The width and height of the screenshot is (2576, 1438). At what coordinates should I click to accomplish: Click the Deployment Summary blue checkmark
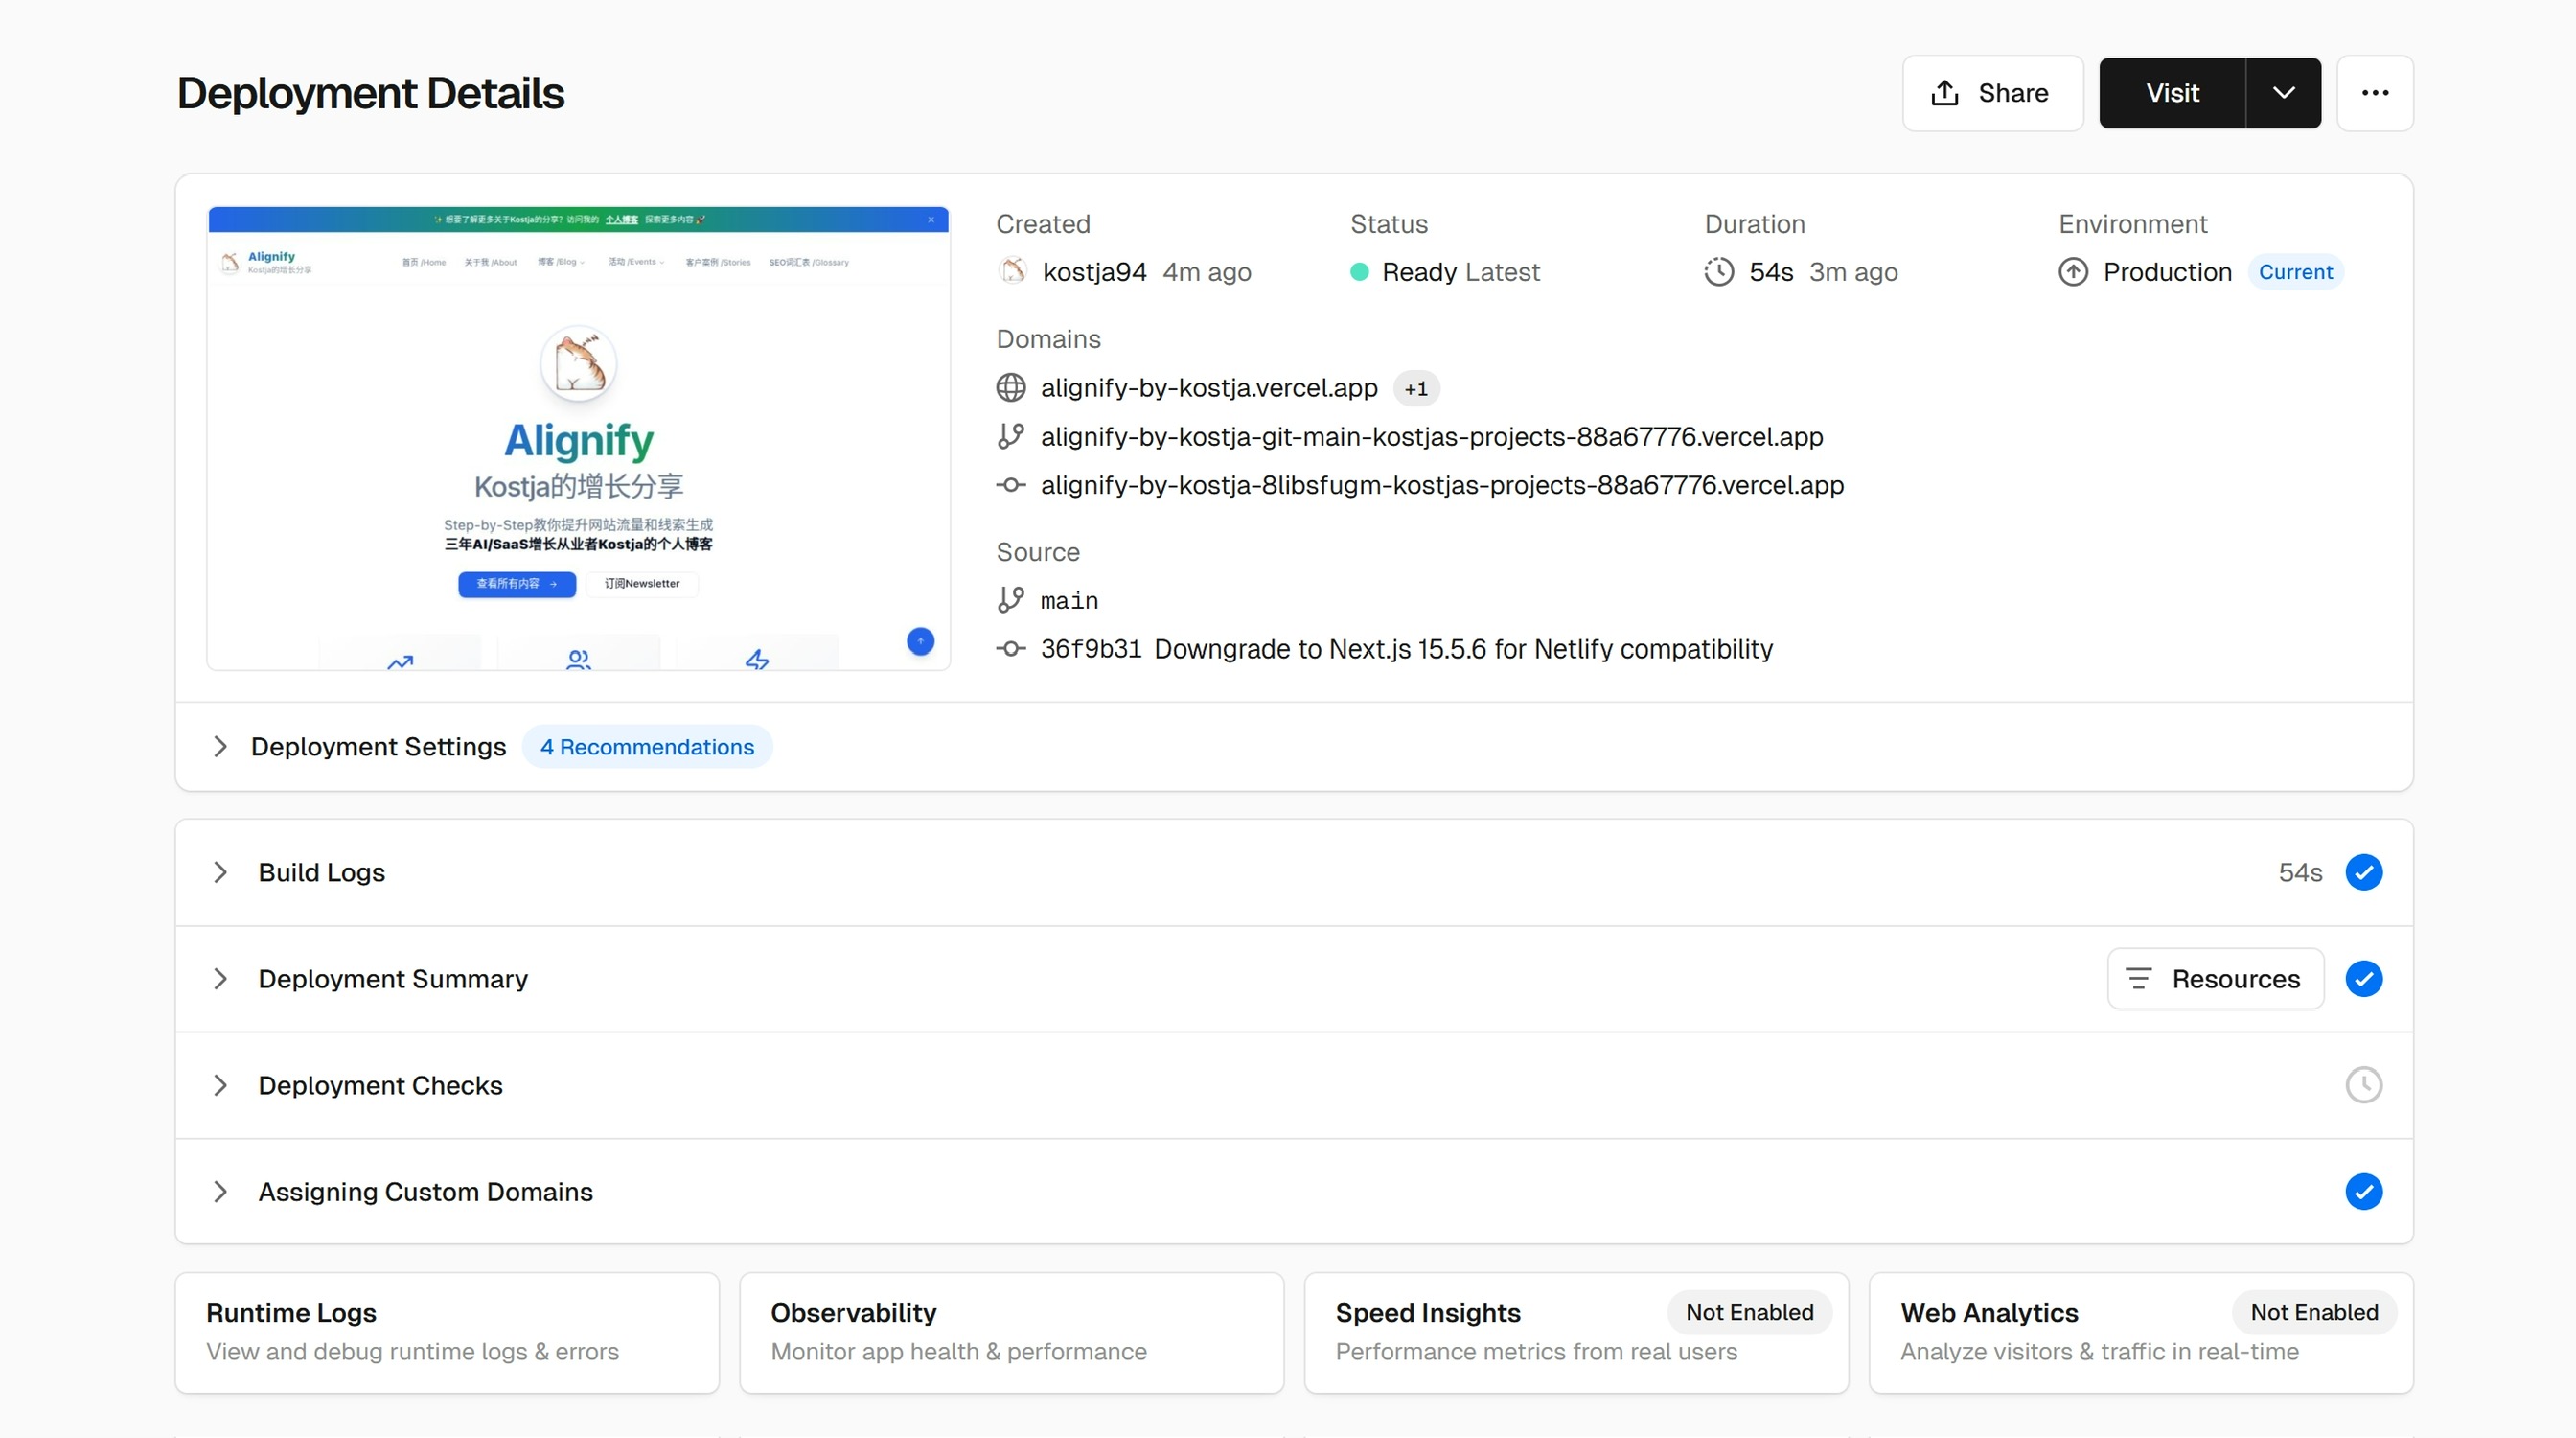coord(2363,979)
